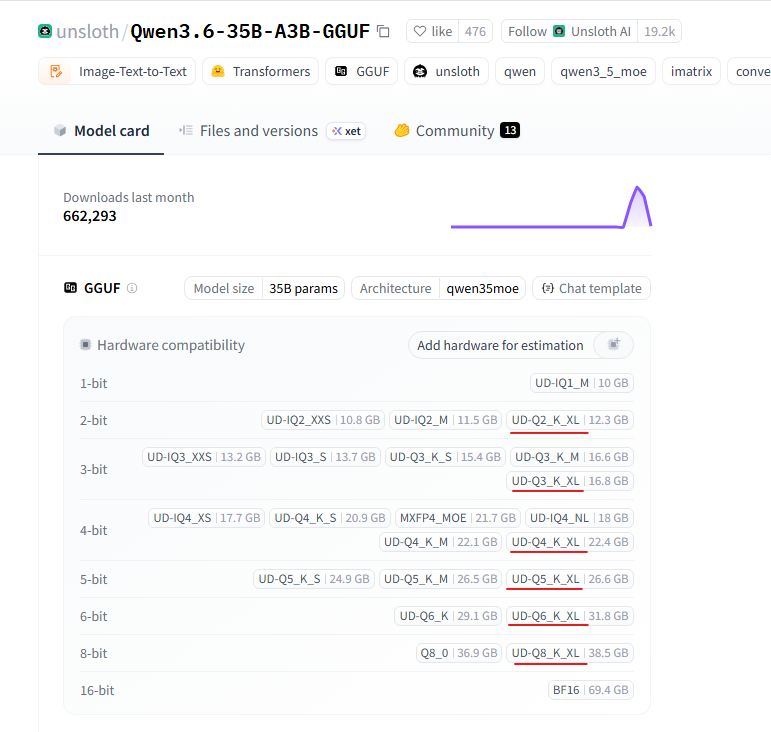
Task: Select UD-Q8_K_XL 38.5 GB quantization
Action: click(x=570, y=653)
